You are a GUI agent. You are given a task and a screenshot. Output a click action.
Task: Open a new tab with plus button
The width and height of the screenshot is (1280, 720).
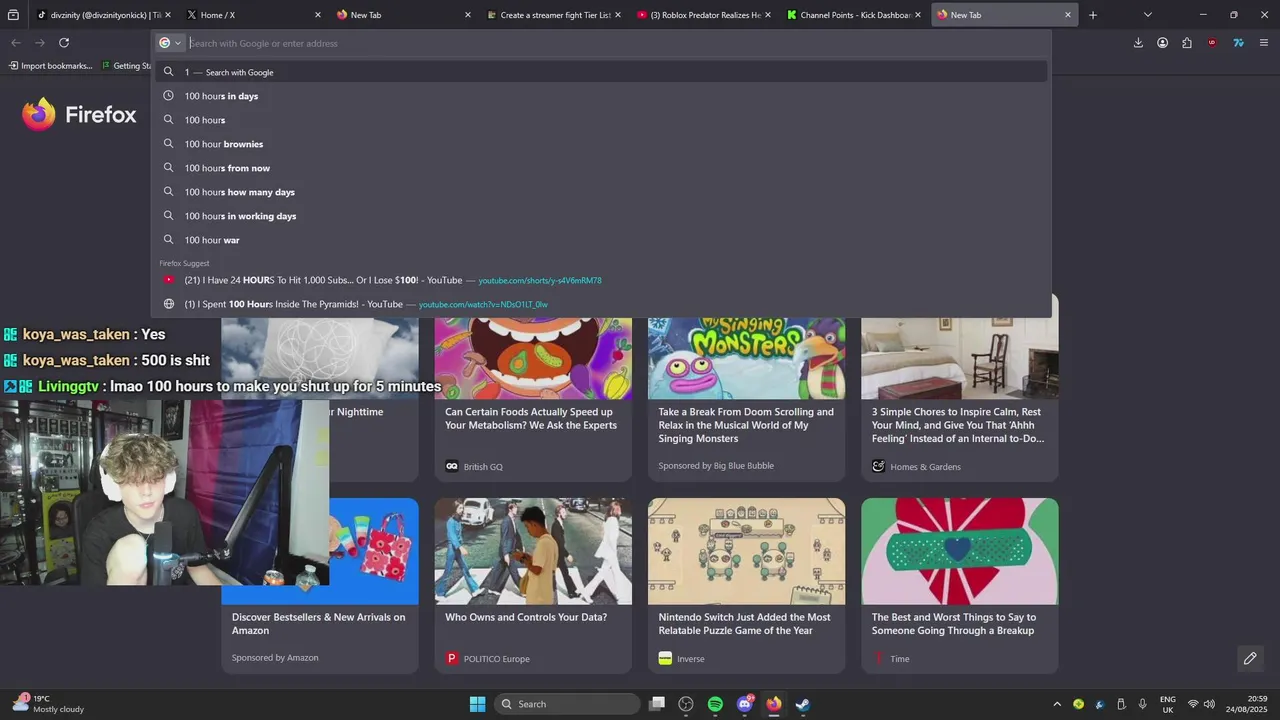1093,15
